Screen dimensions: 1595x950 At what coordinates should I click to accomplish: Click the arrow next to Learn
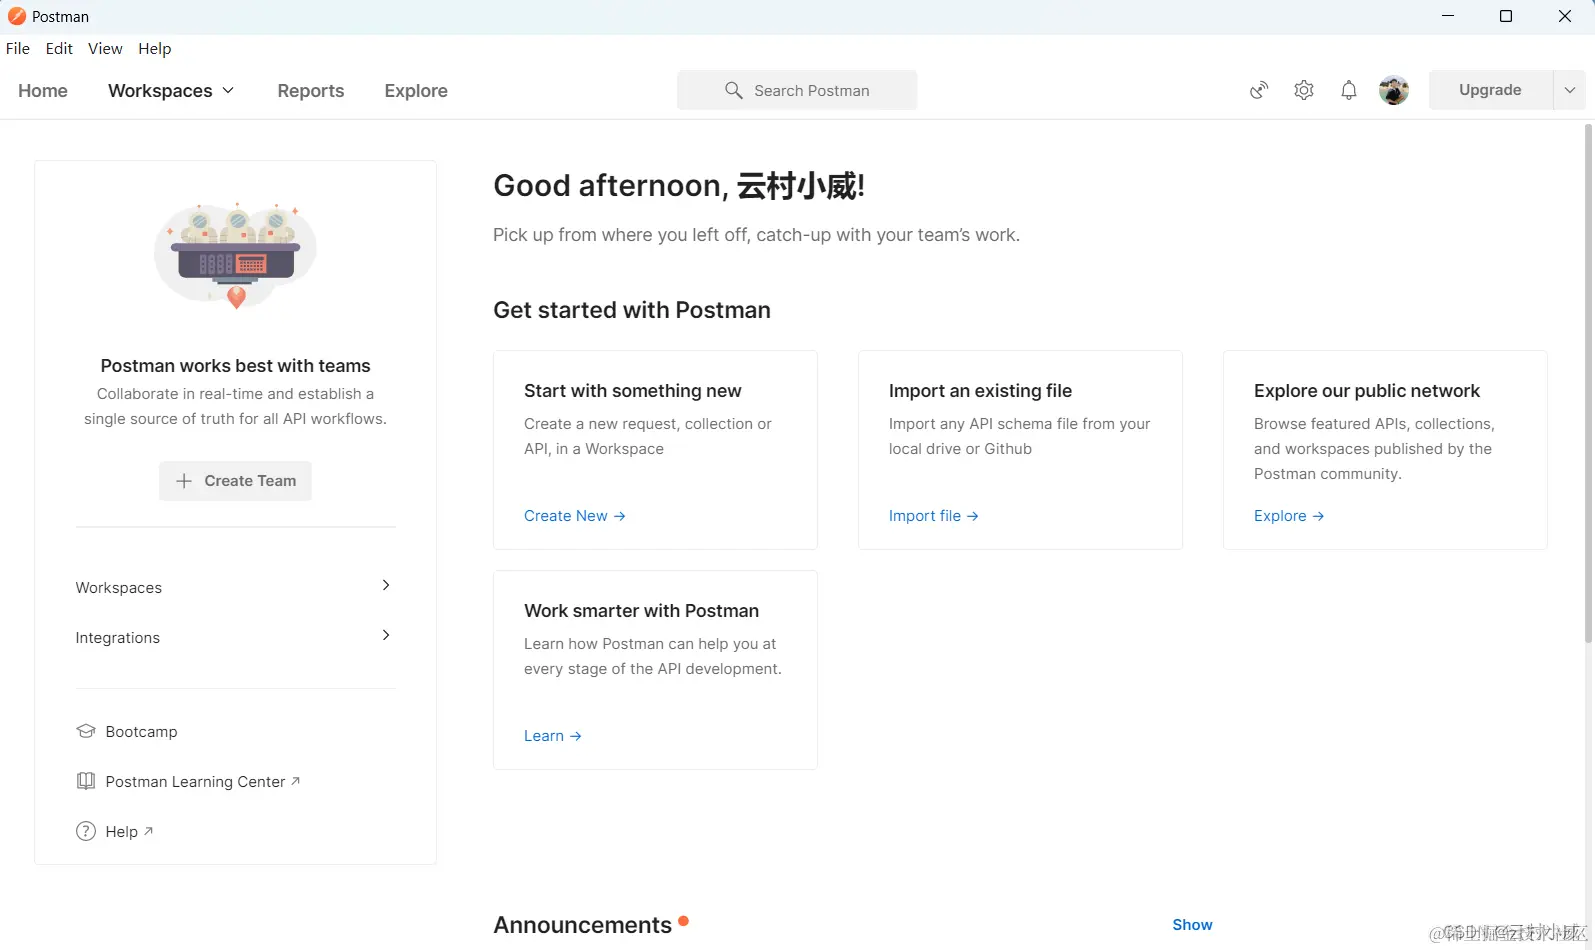click(576, 736)
